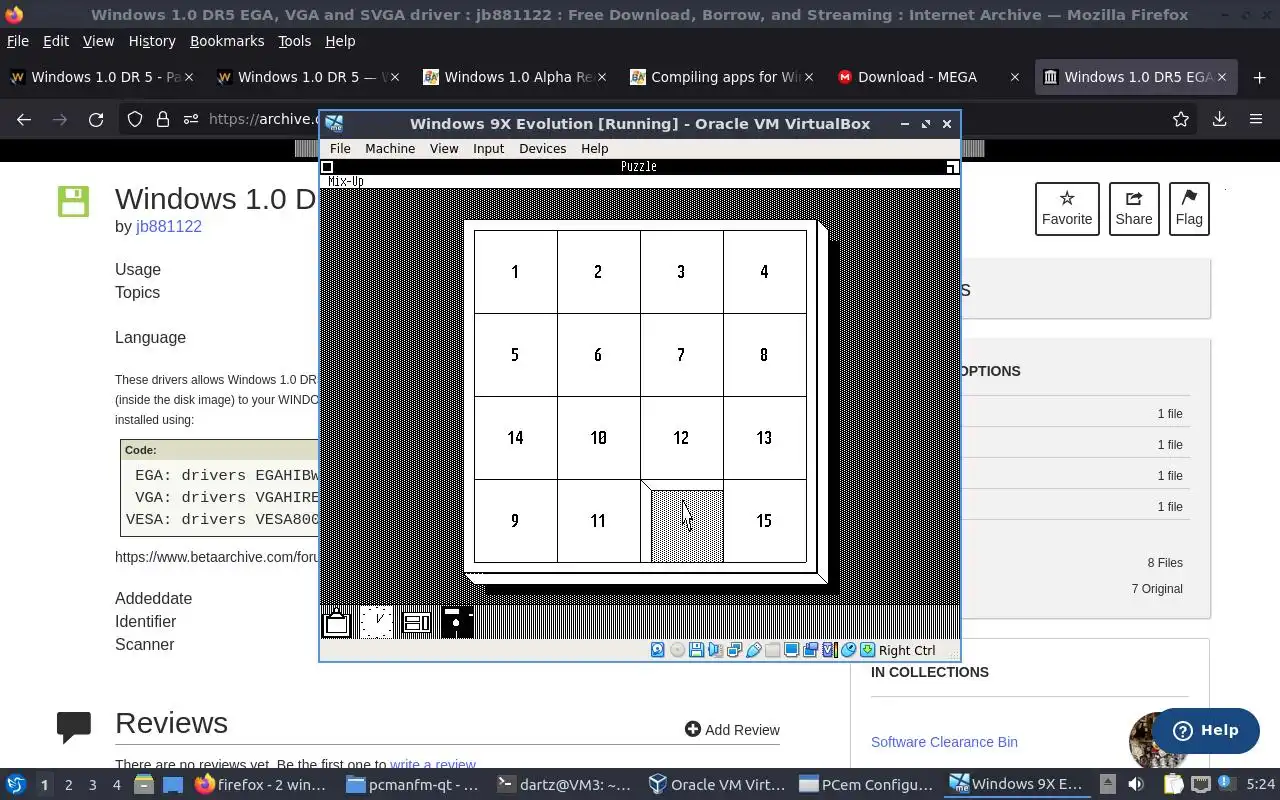Click VirtualBox keyboard capture arrow icon
Image resolution: width=1280 pixels, height=800 pixels.
click(867, 650)
